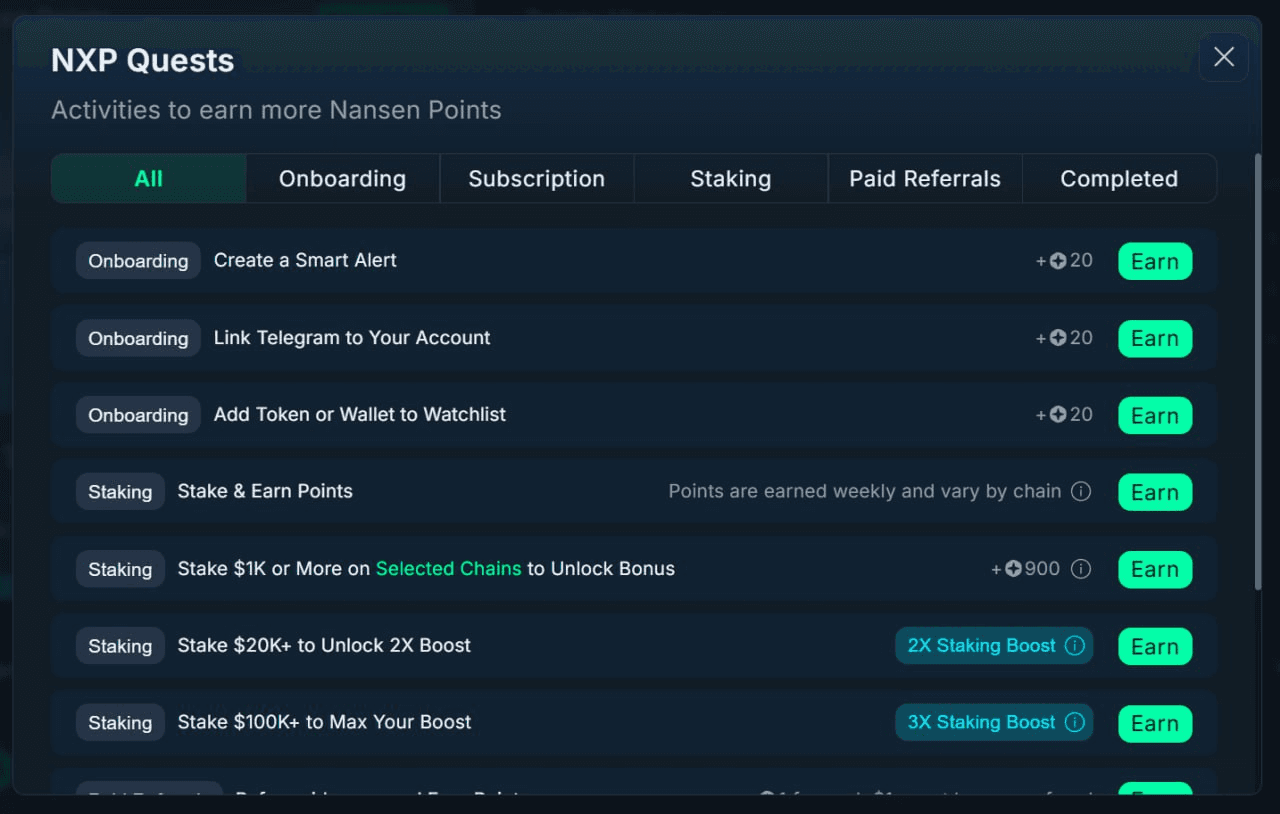Click Earn for Stake $1K or More quest

point(1155,569)
